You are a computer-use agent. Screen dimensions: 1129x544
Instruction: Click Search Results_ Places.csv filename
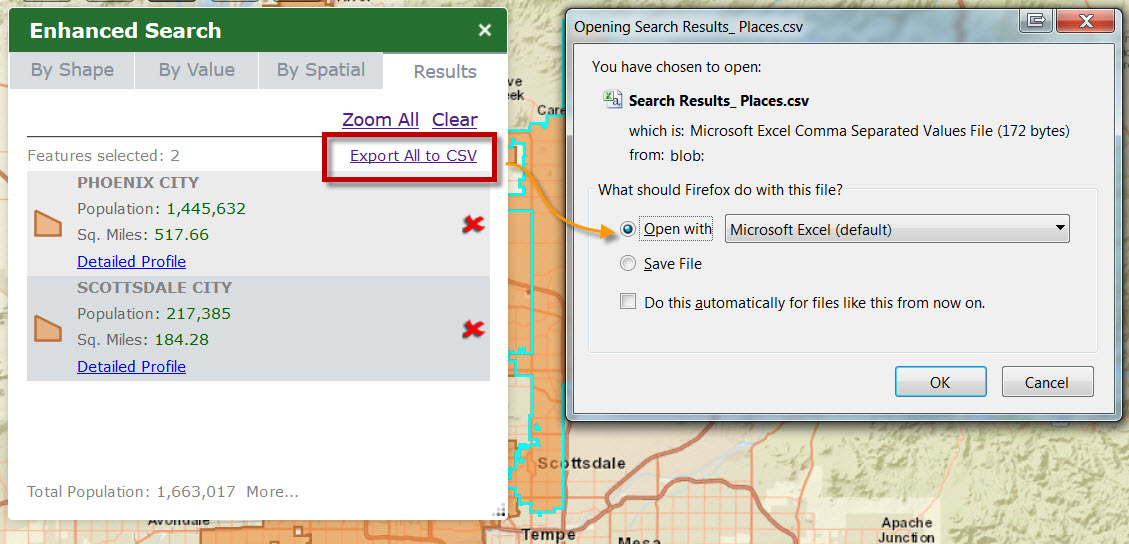[719, 101]
